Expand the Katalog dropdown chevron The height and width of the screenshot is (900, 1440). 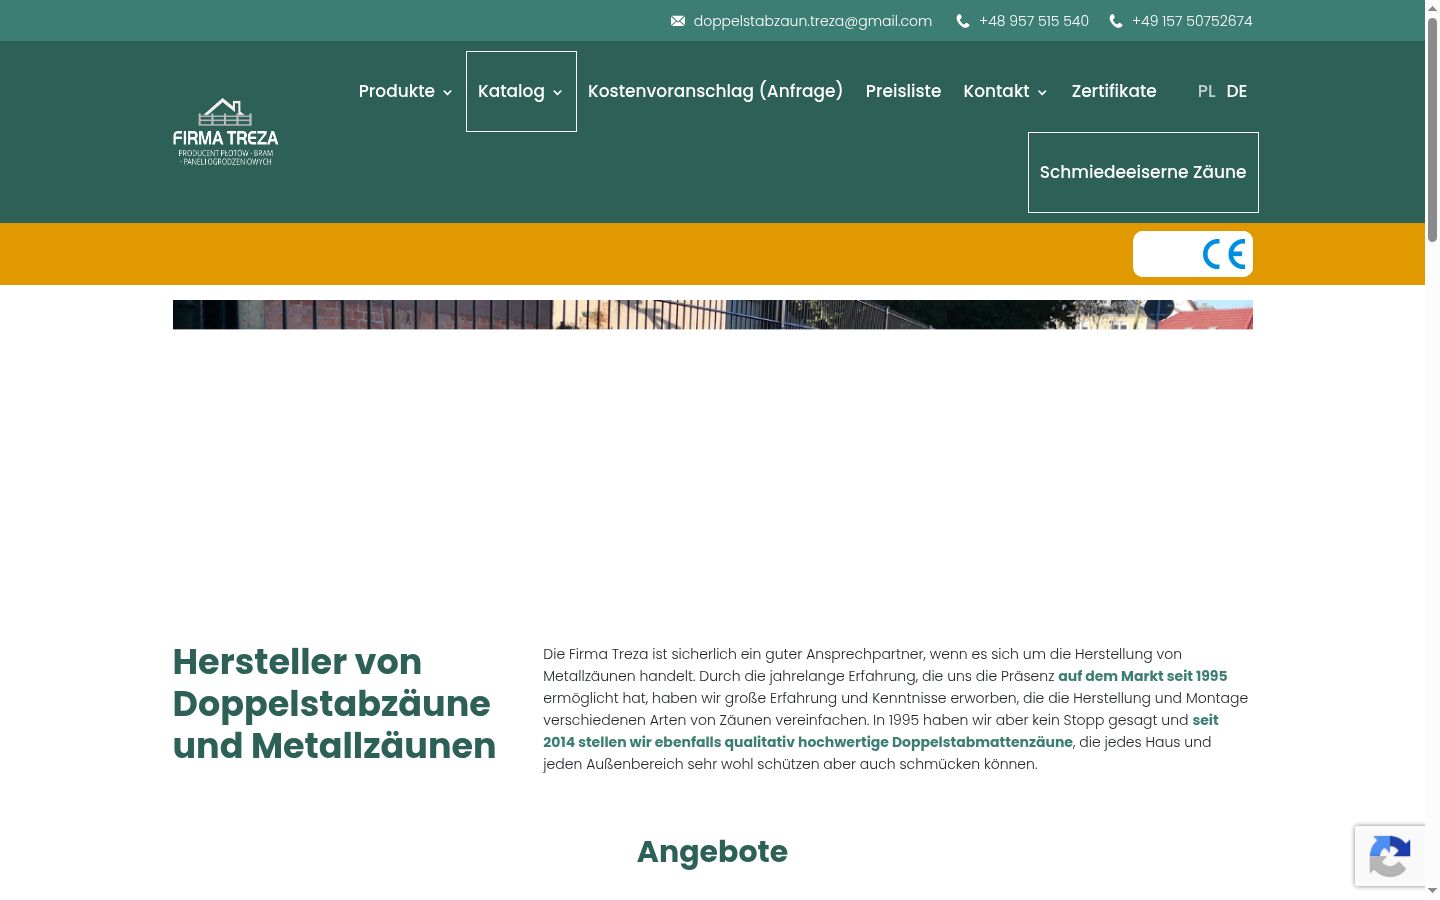[557, 93]
